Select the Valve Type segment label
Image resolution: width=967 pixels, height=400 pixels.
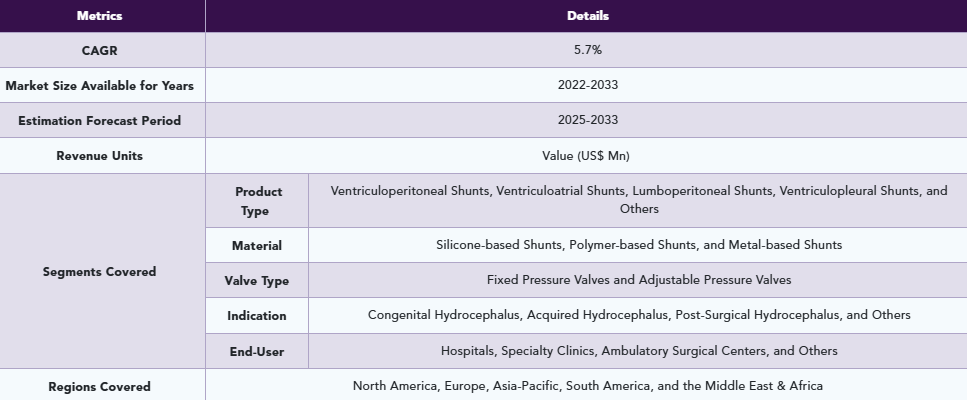pos(257,281)
